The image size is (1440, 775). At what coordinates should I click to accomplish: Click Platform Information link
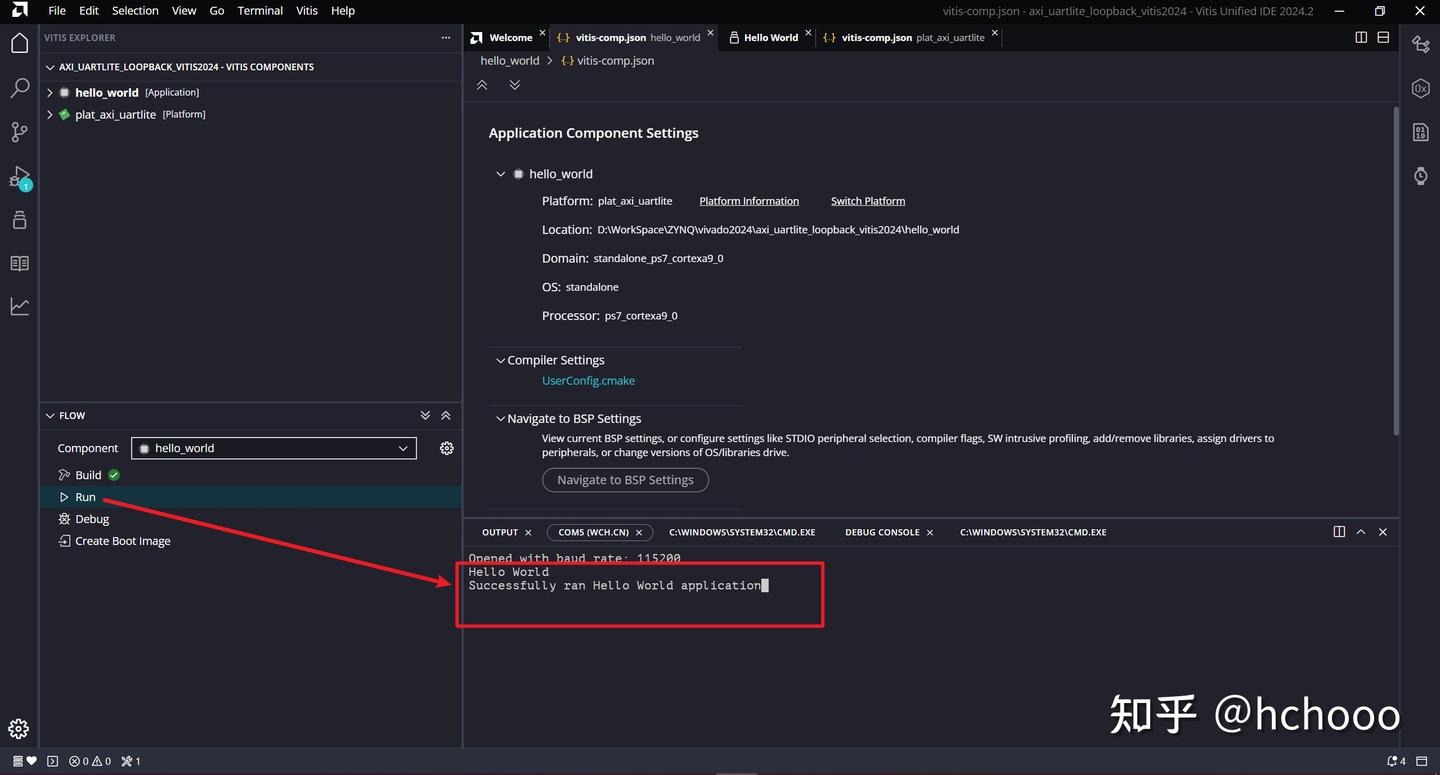[749, 201]
